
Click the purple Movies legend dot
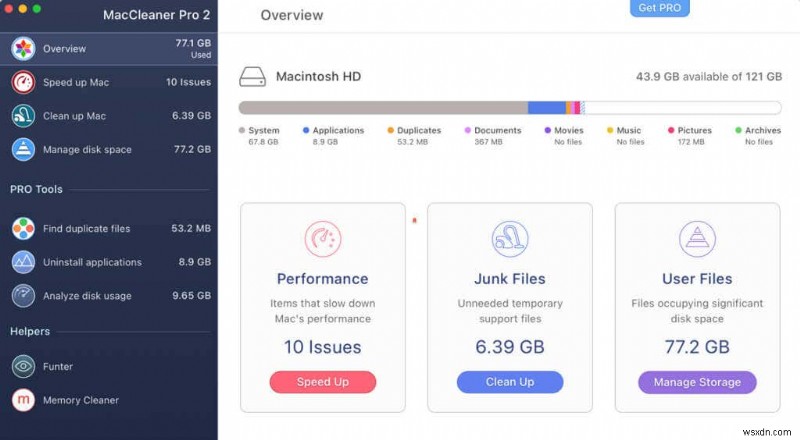[x=548, y=130]
